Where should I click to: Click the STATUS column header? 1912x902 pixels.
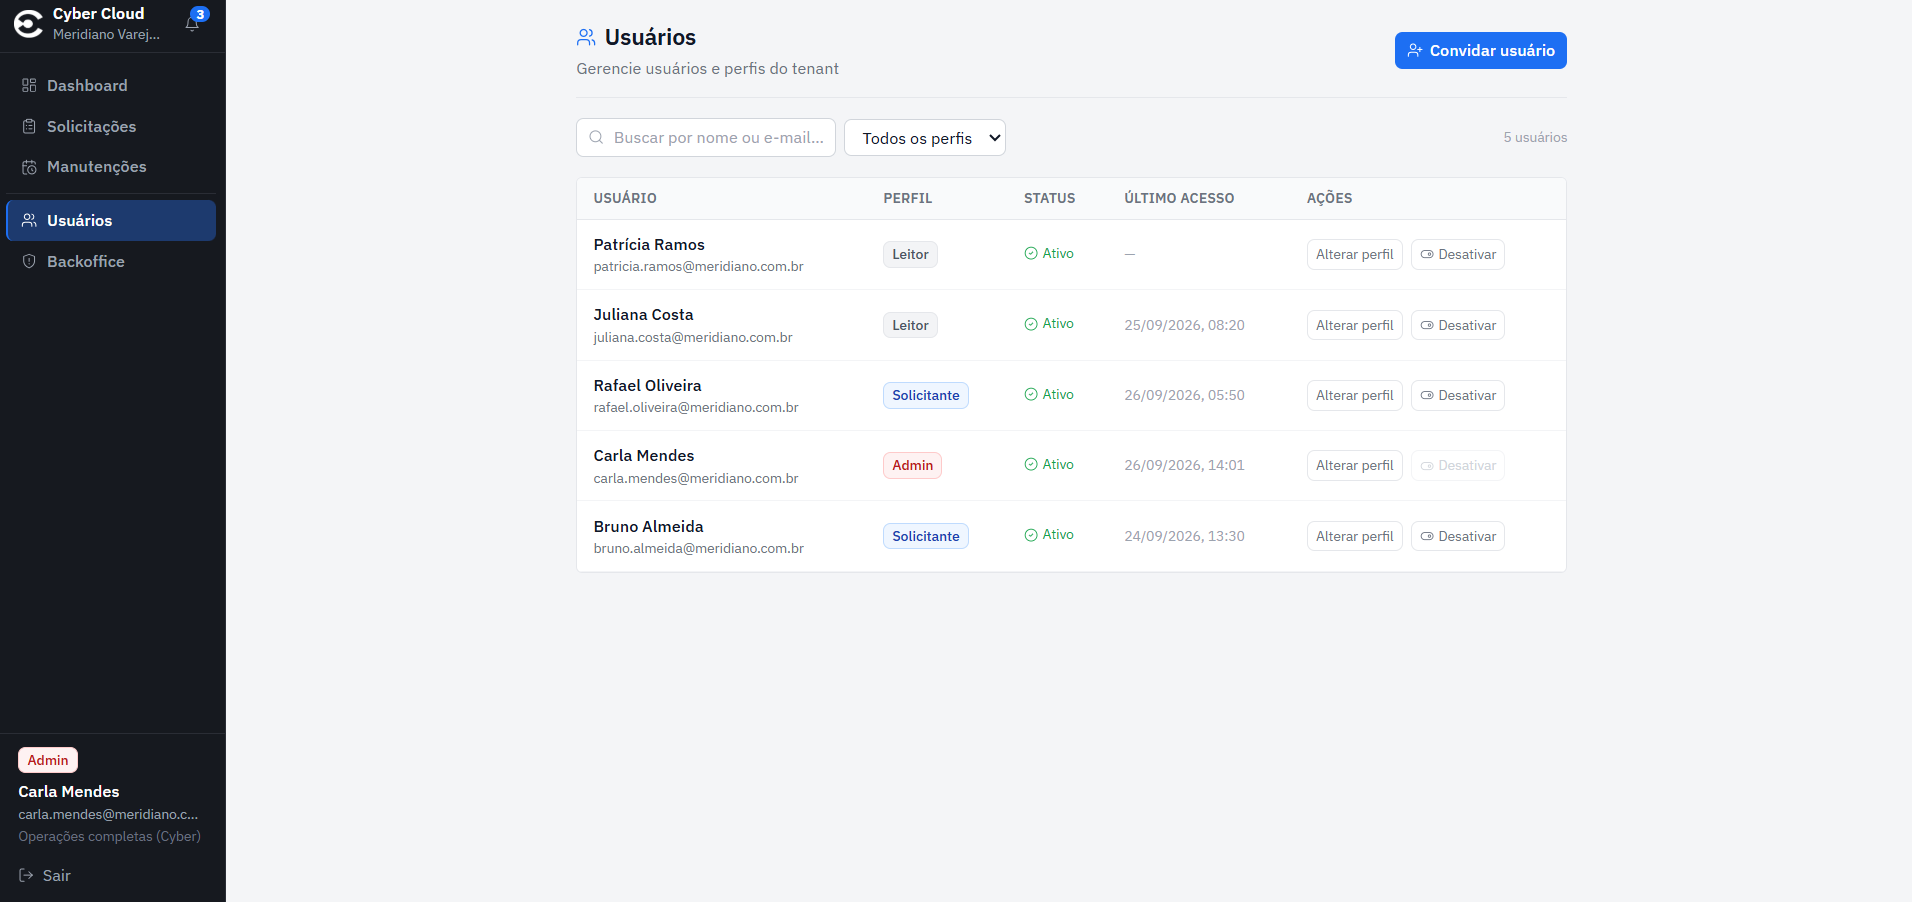point(1050,199)
